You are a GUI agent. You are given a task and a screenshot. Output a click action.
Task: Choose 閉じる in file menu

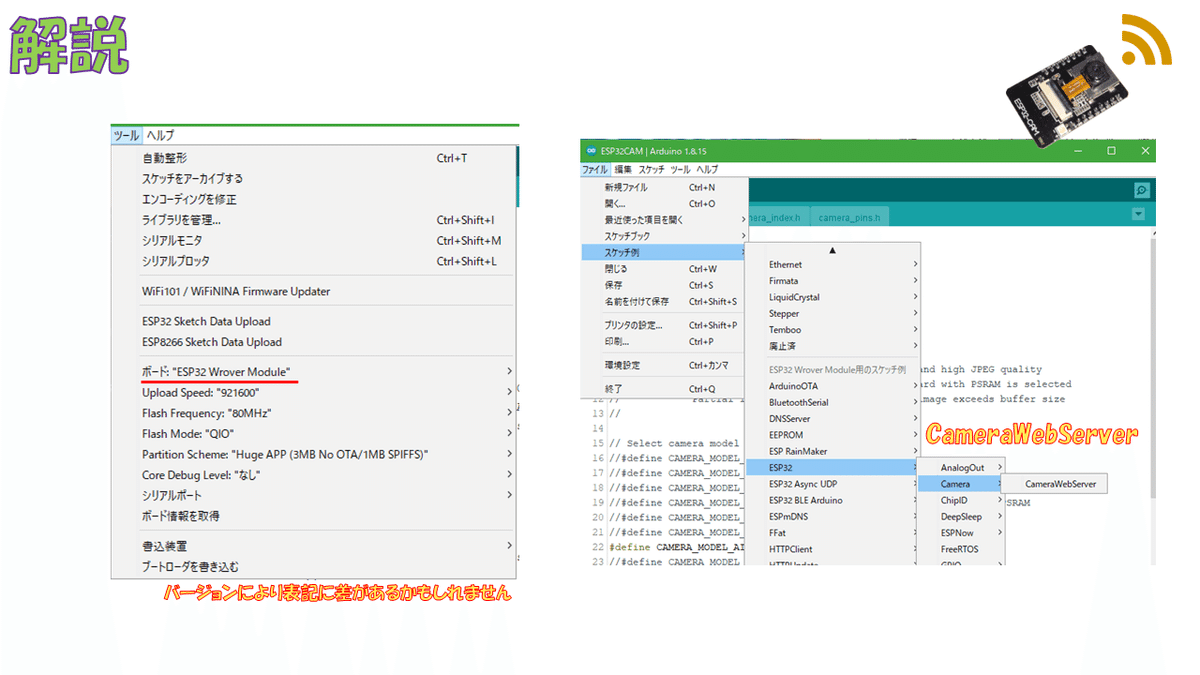pos(664,269)
